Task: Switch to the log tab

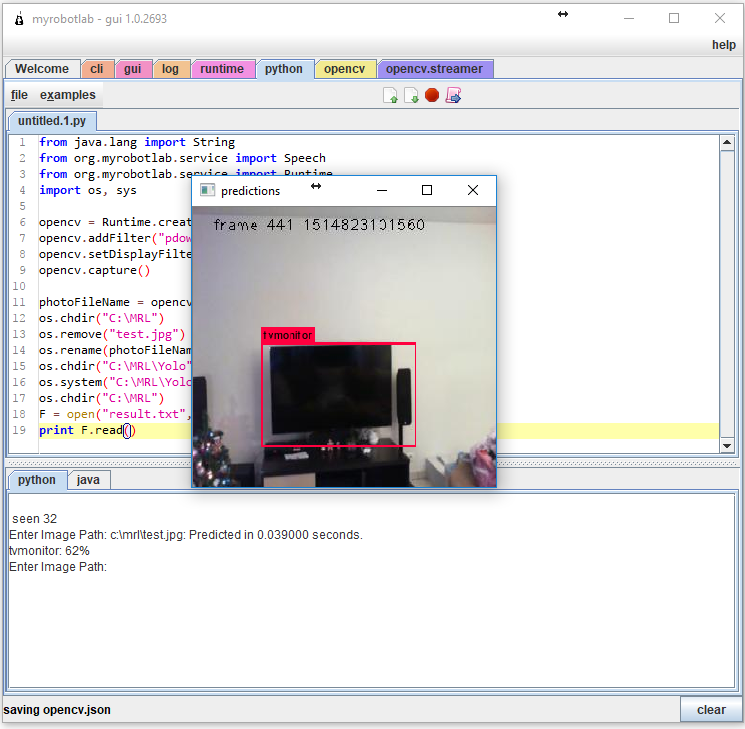Action: coord(170,69)
